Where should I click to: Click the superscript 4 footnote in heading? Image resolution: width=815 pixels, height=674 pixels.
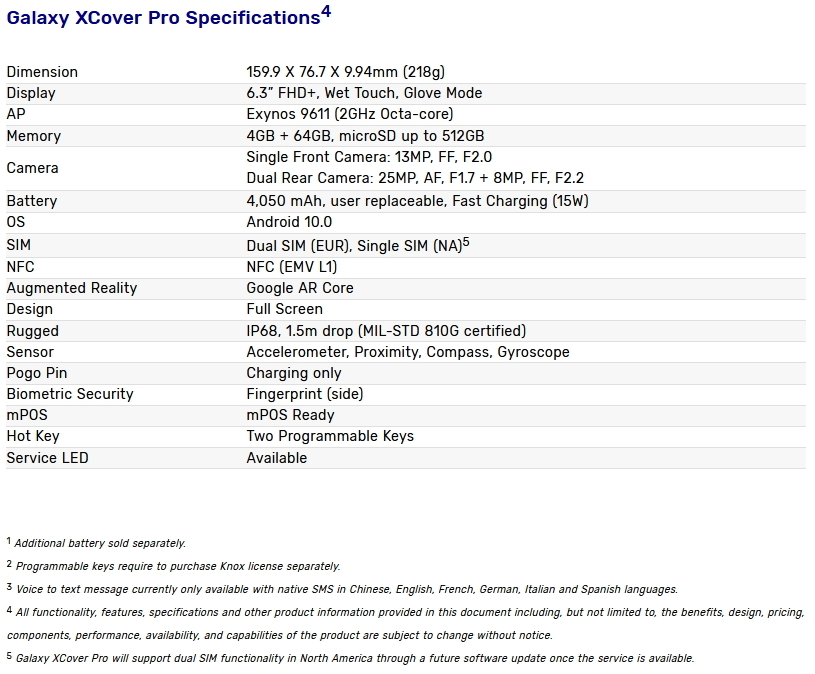coord(326,12)
